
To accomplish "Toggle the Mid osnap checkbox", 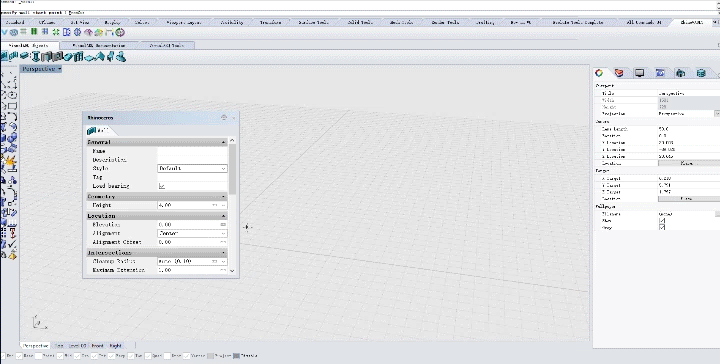I will [x=60, y=356].
